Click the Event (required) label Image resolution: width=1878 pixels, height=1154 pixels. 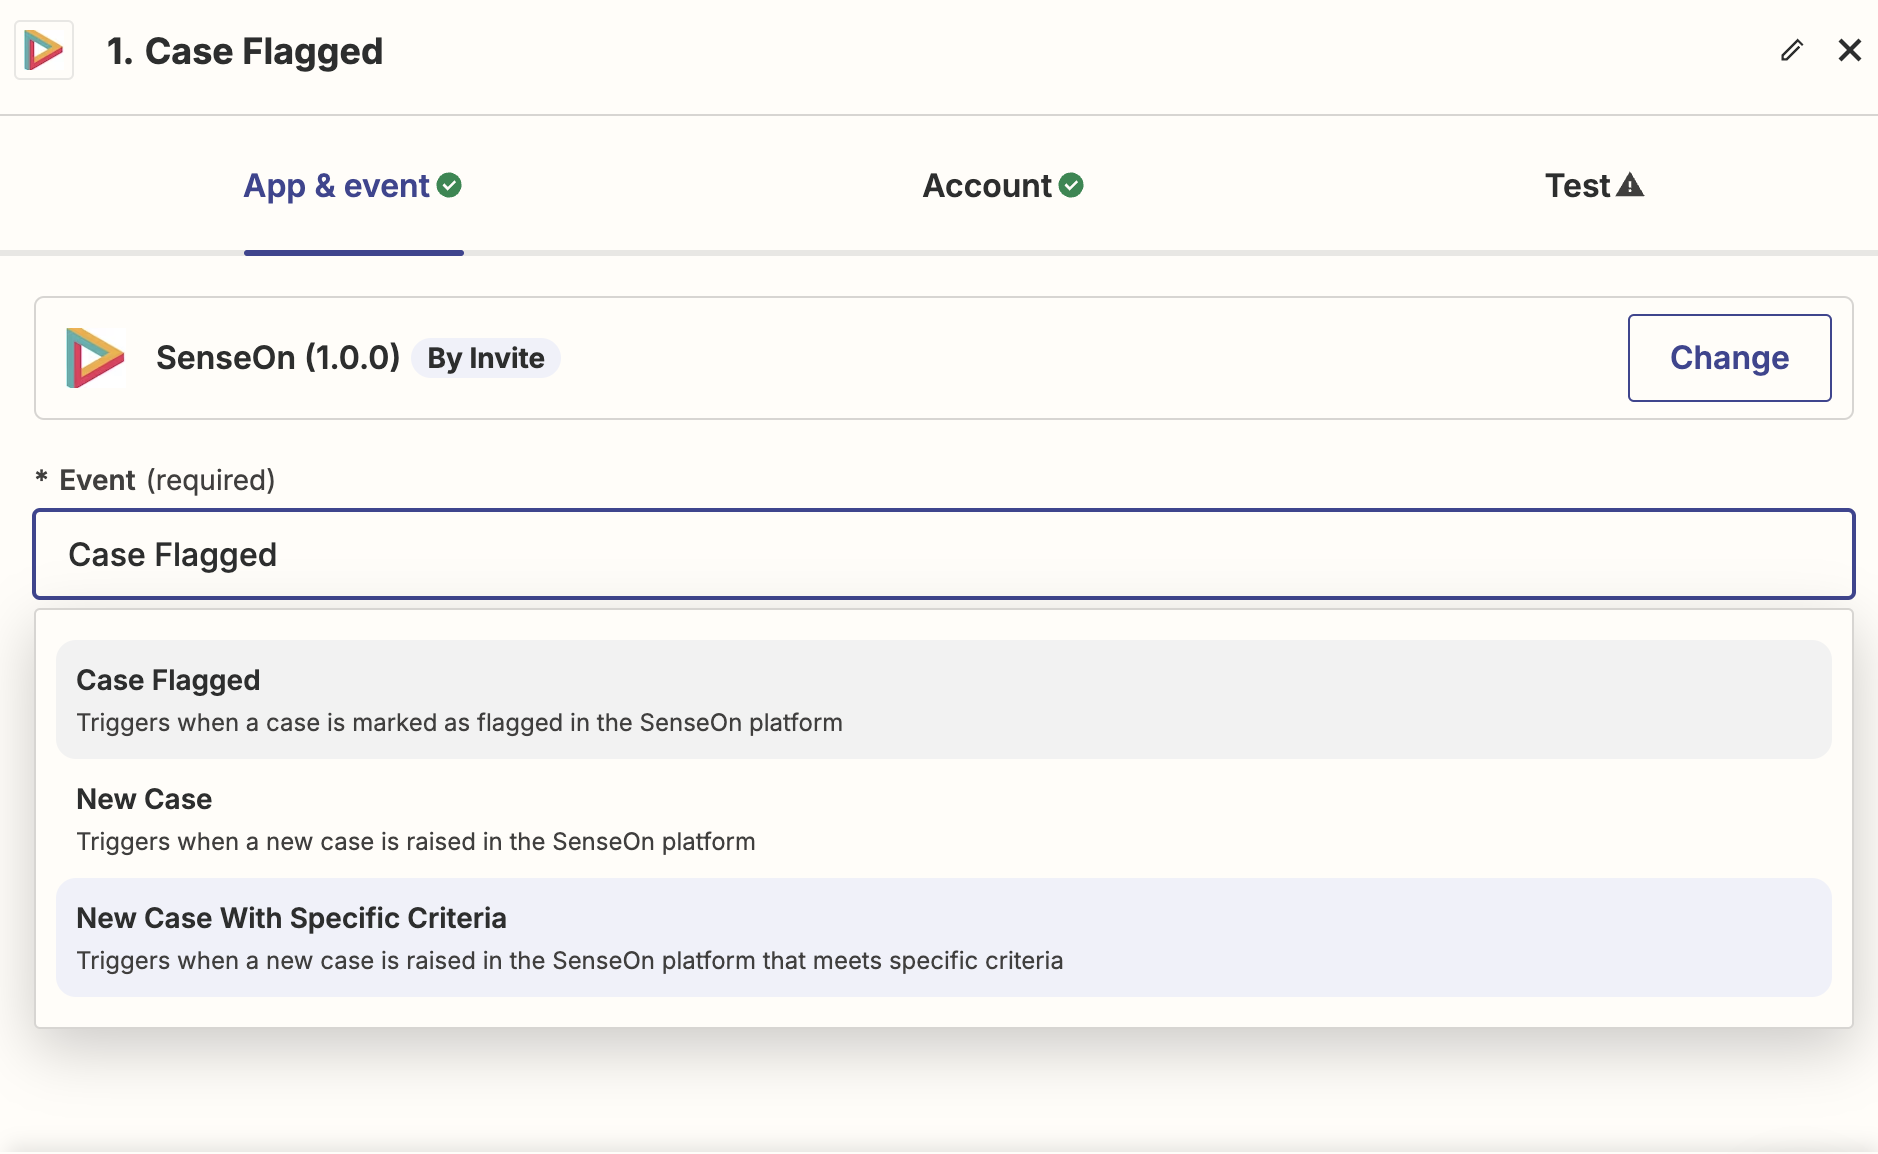click(155, 480)
